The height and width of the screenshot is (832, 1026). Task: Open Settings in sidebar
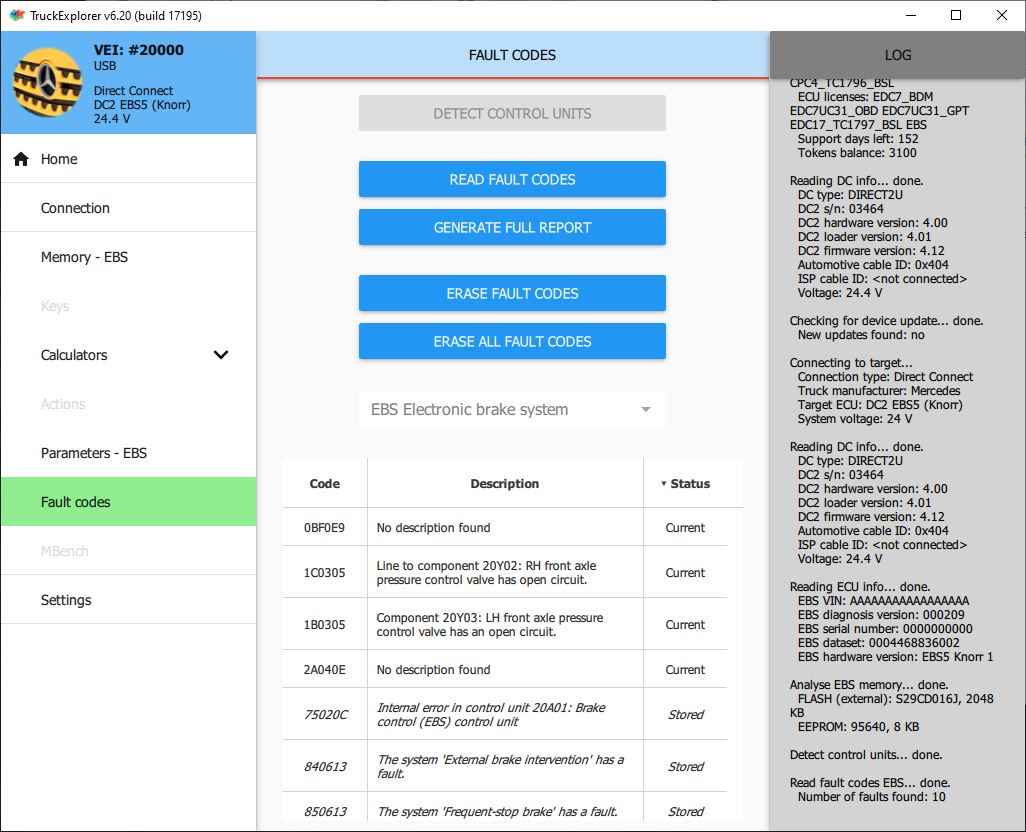(128, 600)
